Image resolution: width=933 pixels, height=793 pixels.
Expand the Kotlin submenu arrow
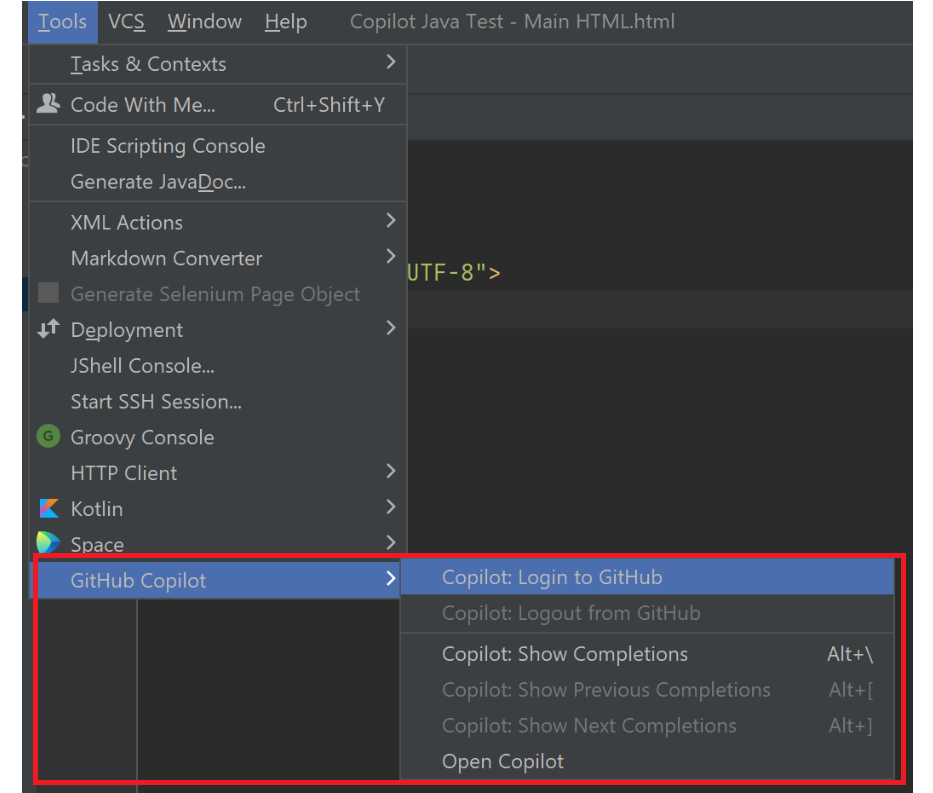[x=390, y=507]
